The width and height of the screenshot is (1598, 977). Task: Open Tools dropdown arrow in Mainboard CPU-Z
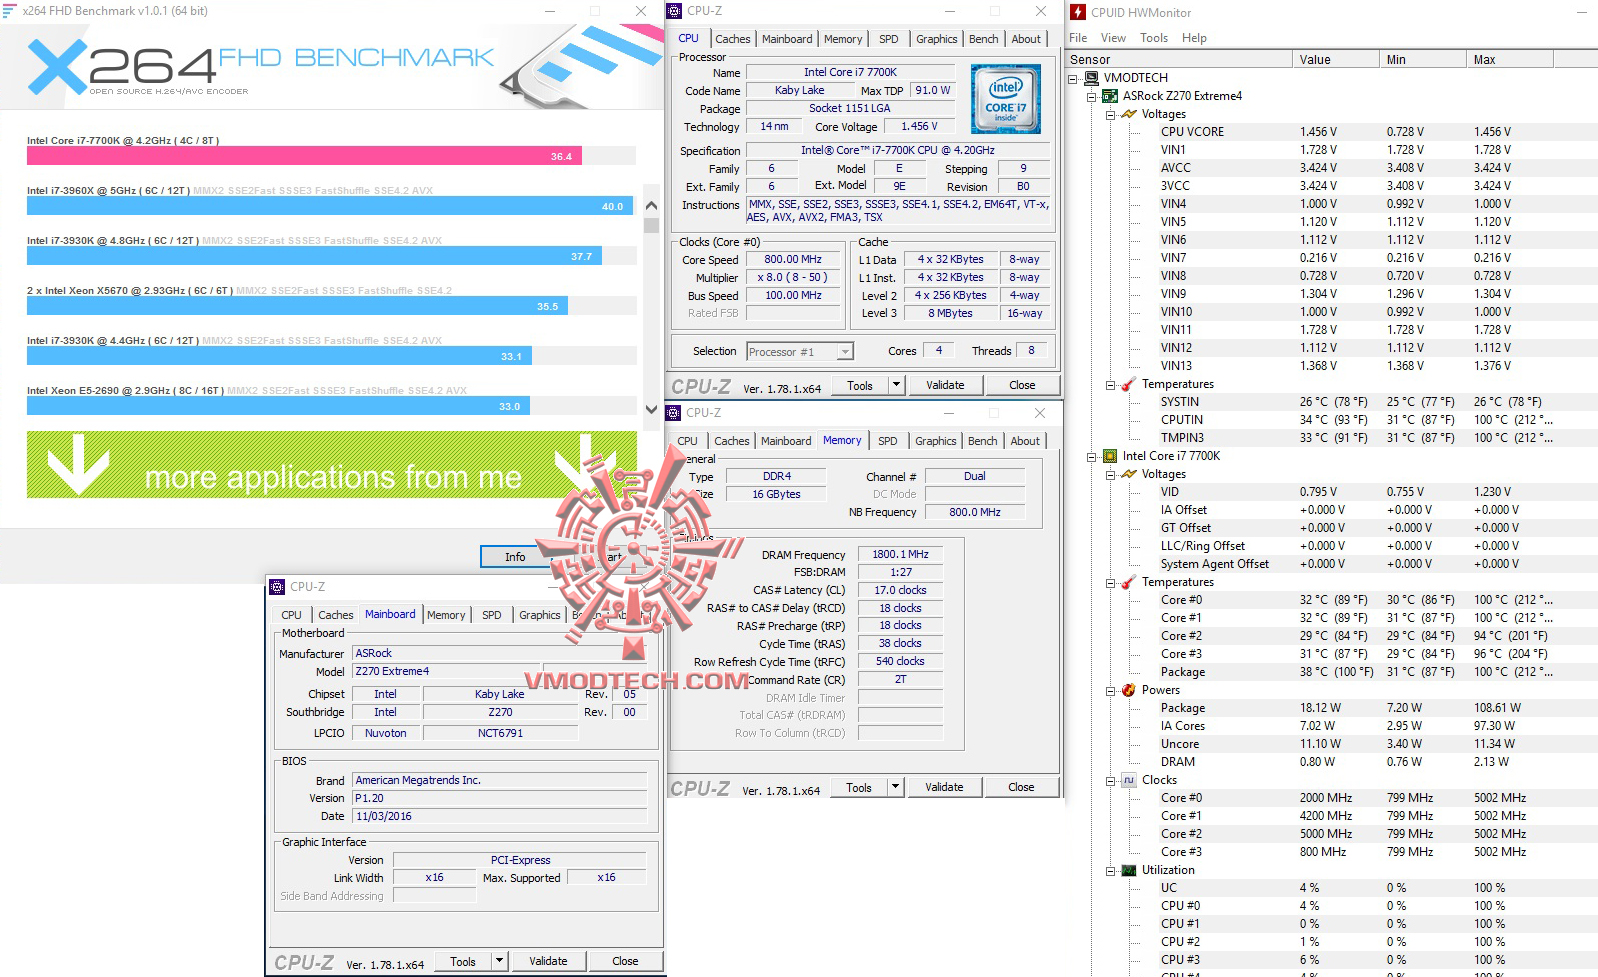point(499,961)
